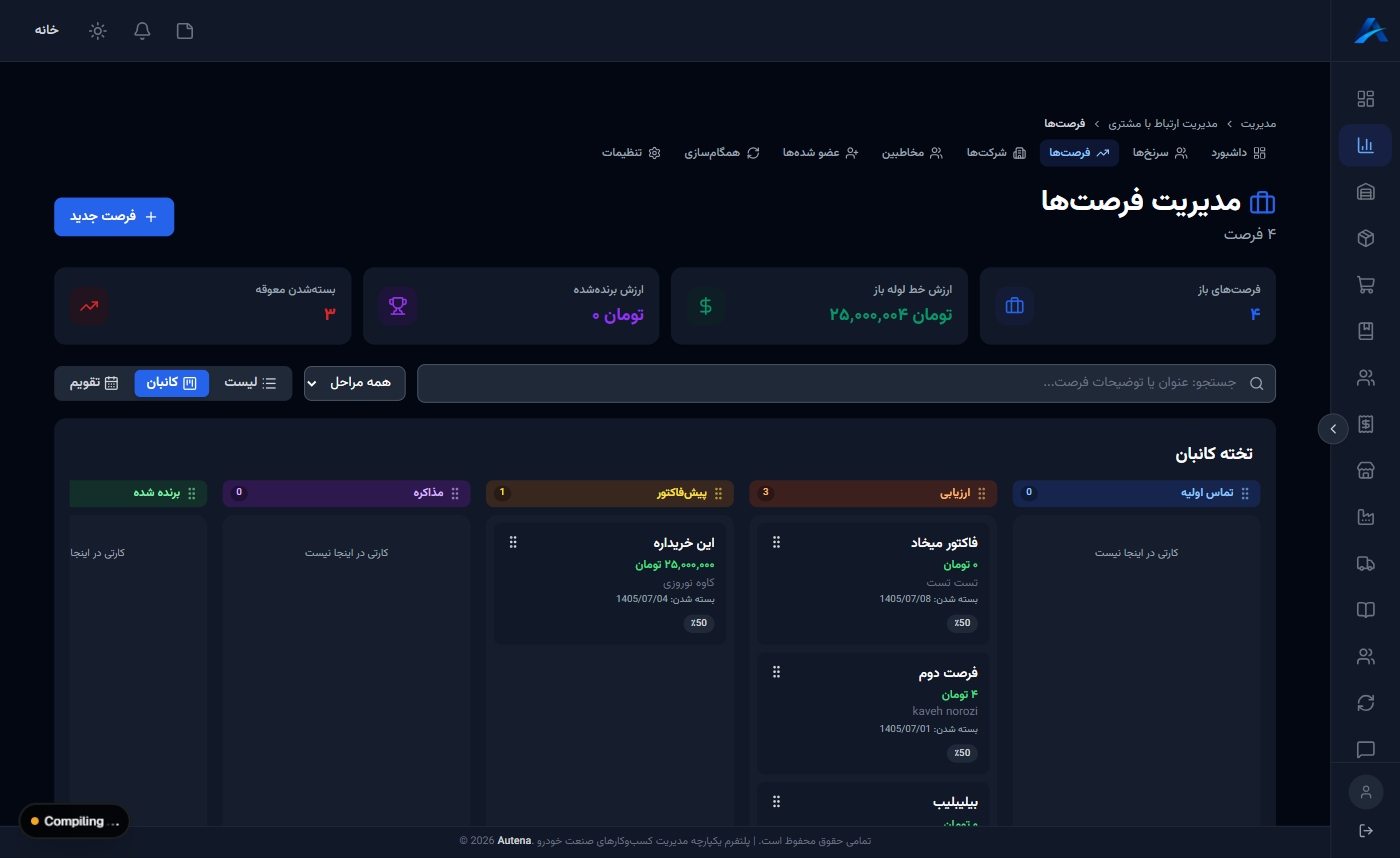Open the storefront sidebar icon

(1365, 471)
